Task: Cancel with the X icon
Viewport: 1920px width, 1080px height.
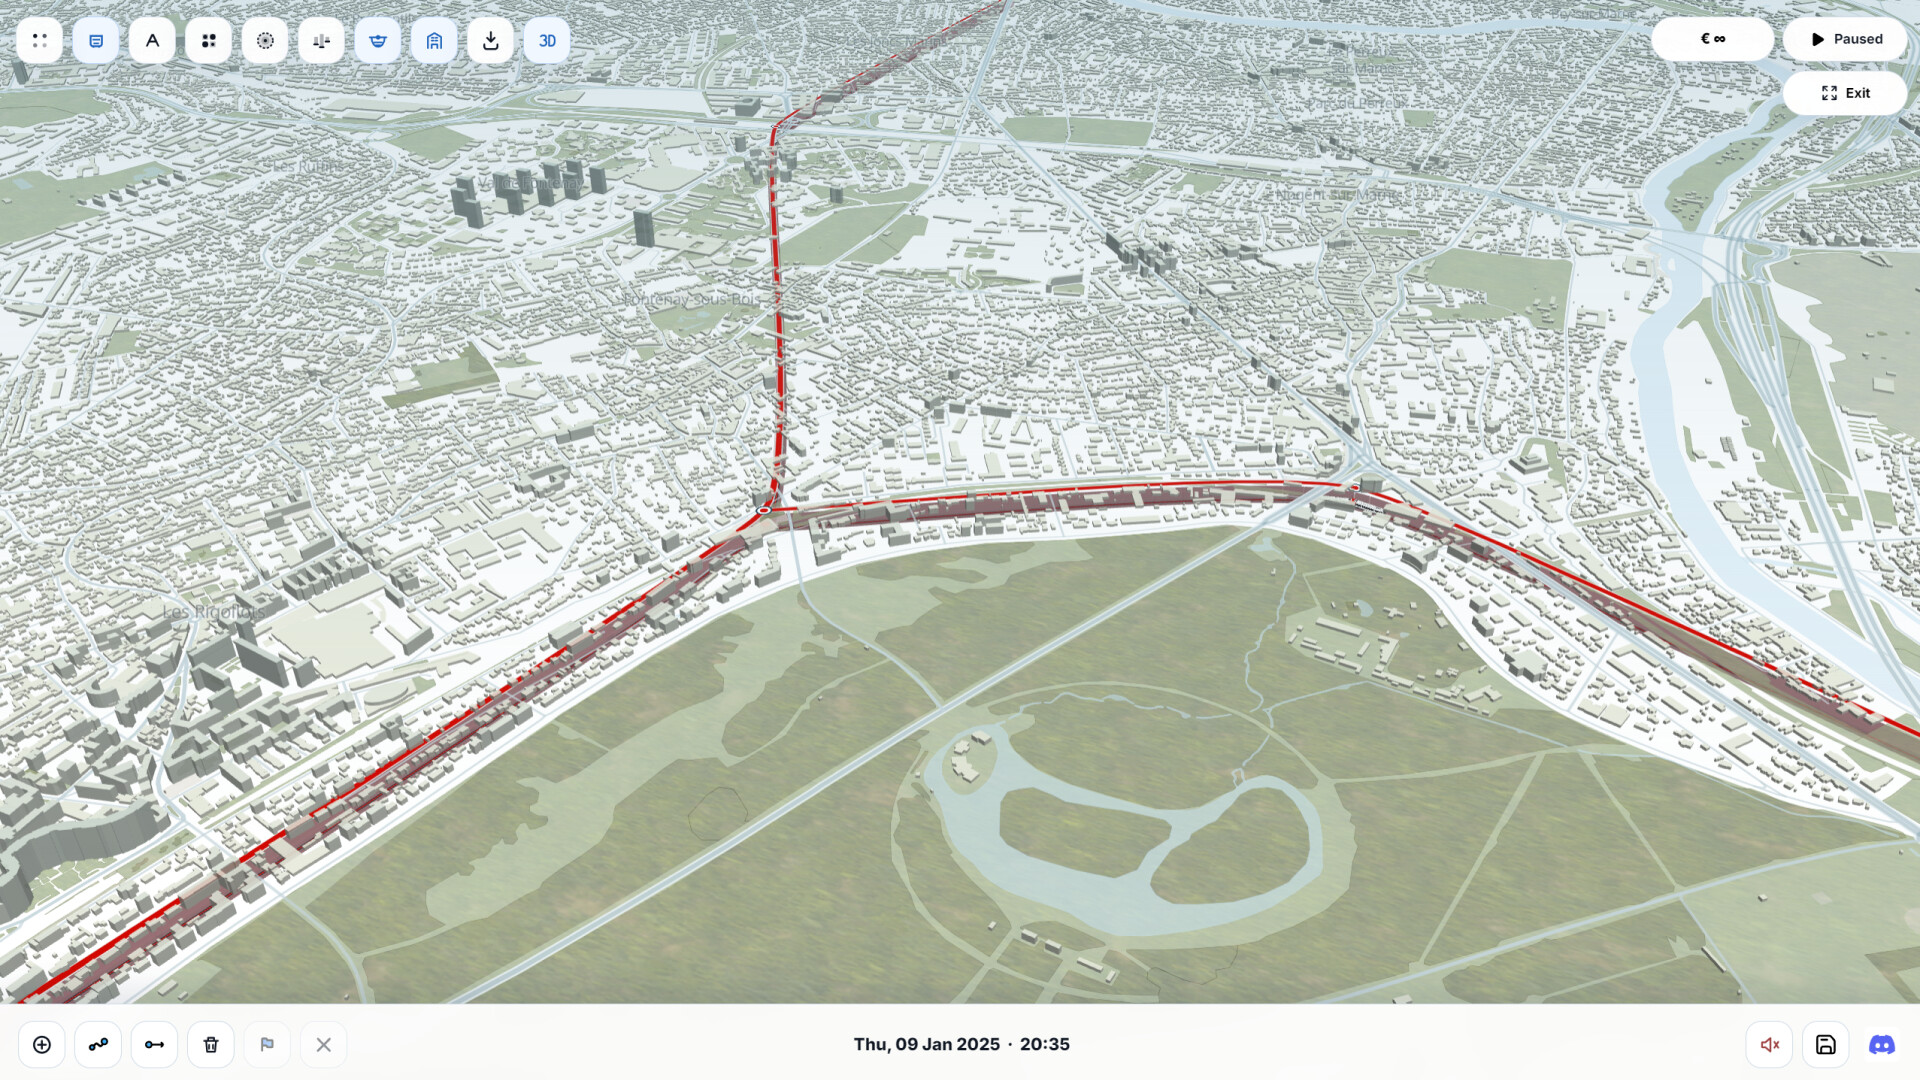Action: pyautogui.click(x=323, y=1044)
